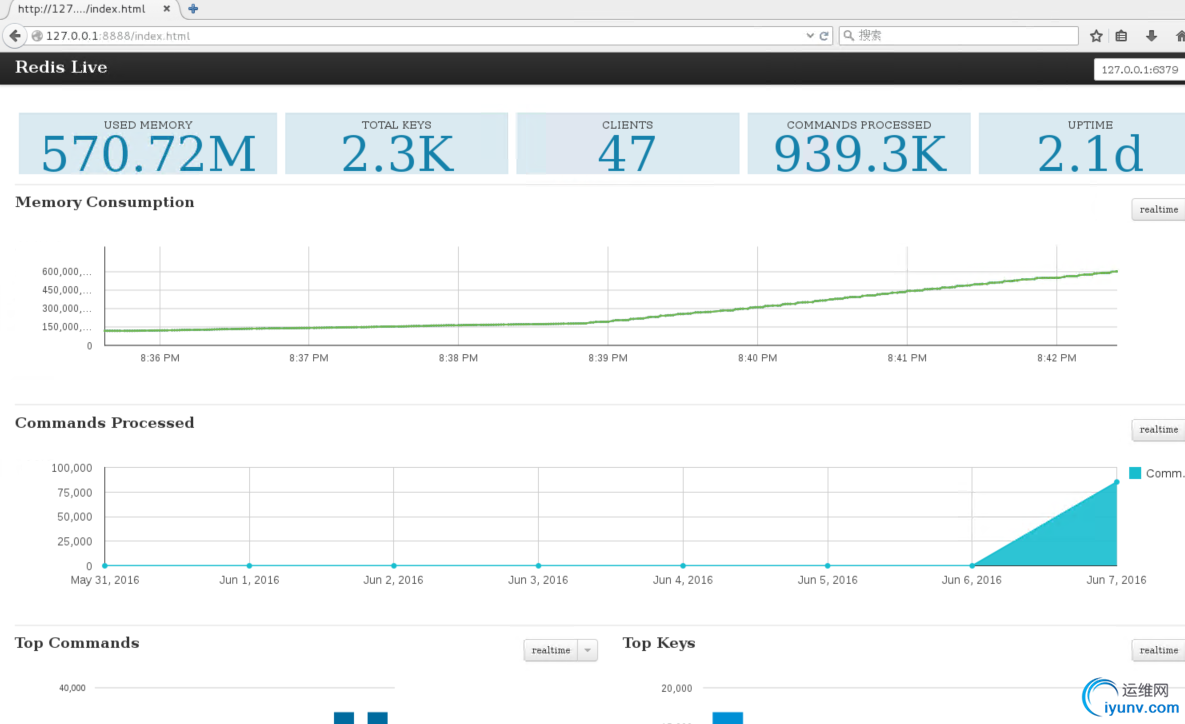Click the 8:42 PM axis label
Viewport: 1185px width, 724px height.
tap(1057, 358)
